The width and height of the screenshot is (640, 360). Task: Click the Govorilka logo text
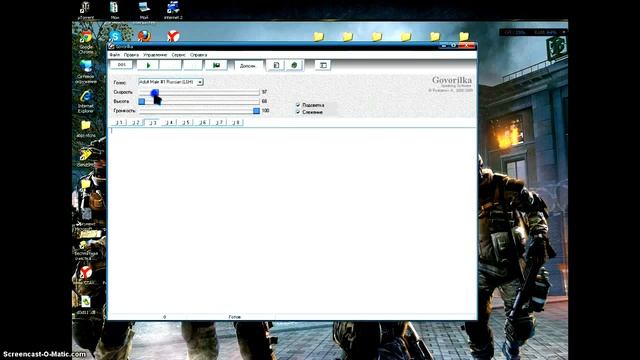pos(452,80)
